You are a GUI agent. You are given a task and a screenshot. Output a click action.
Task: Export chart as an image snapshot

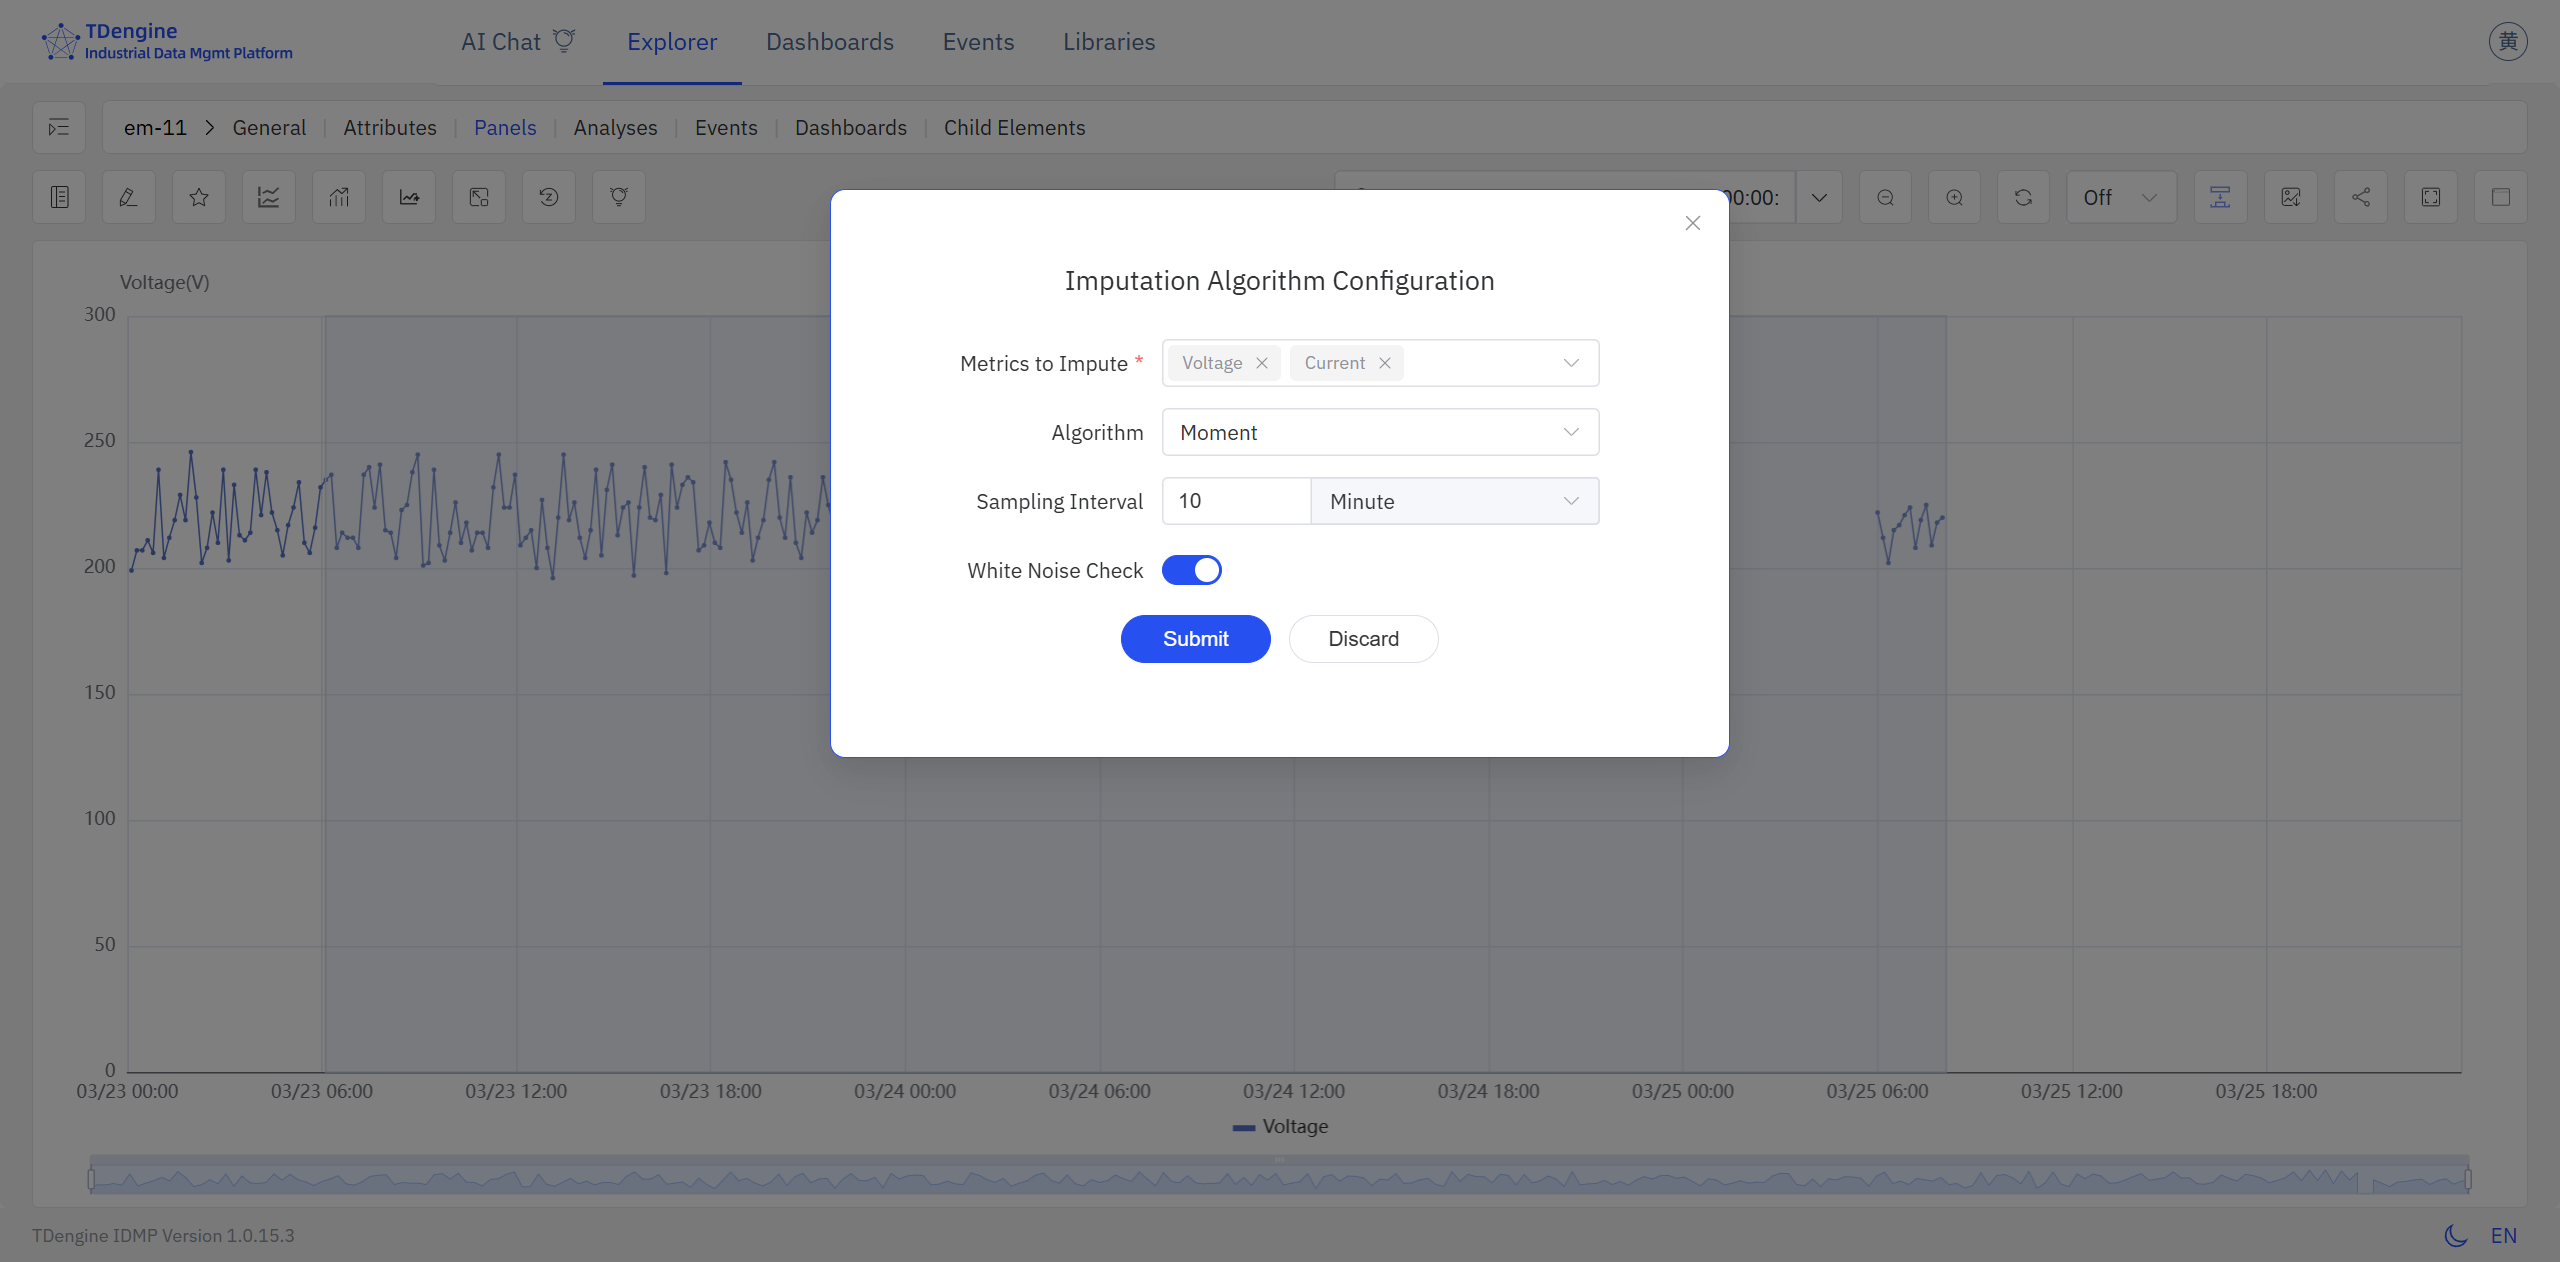pyautogui.click(x=2291, y=197)
